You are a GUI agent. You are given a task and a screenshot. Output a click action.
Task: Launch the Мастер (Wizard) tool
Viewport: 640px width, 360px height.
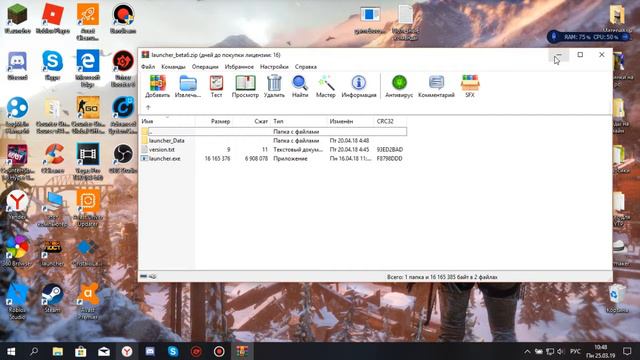pos(326,86)
